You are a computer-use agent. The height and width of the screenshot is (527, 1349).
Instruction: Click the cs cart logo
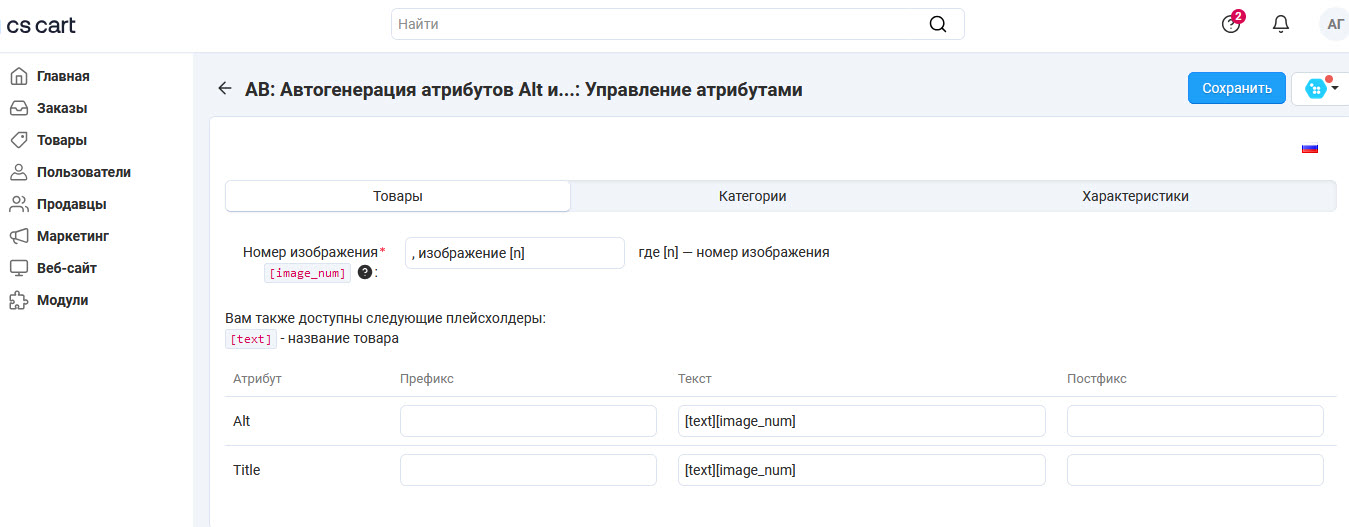point(41,25)
